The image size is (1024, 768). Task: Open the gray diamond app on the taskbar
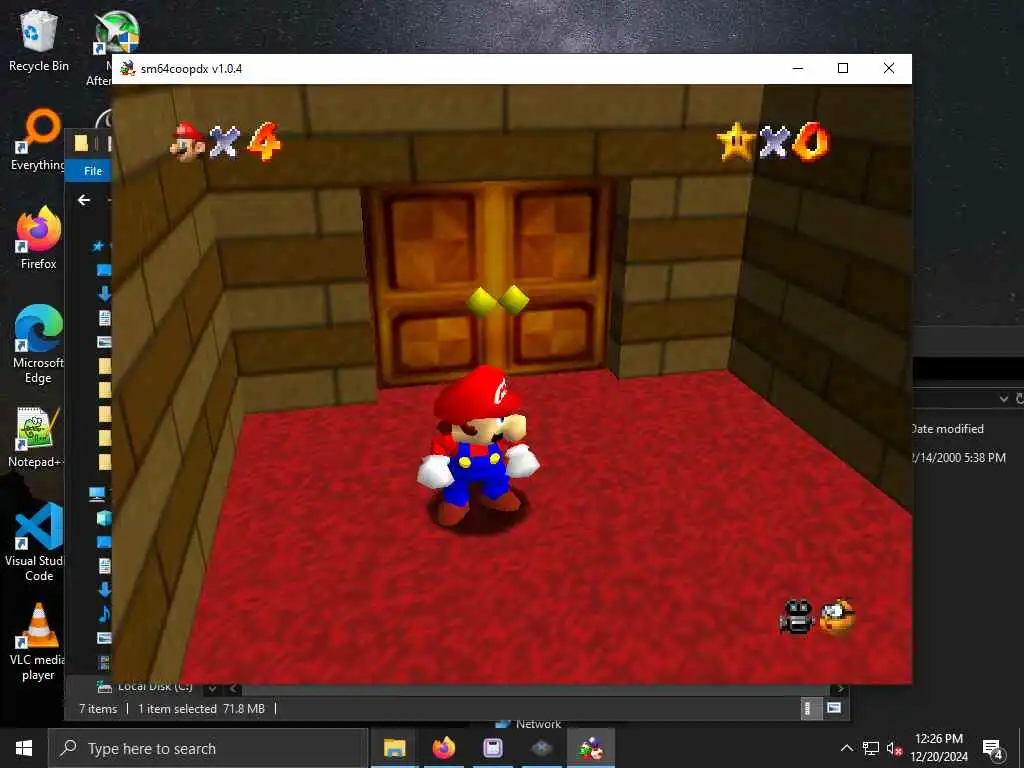541,748
